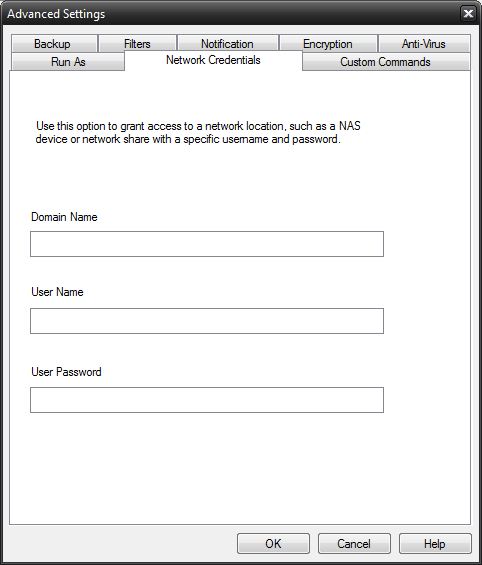This screenshot has width=482, height=565.
Task: Open the Anti-Virus tab
Action: coord(424,44)
